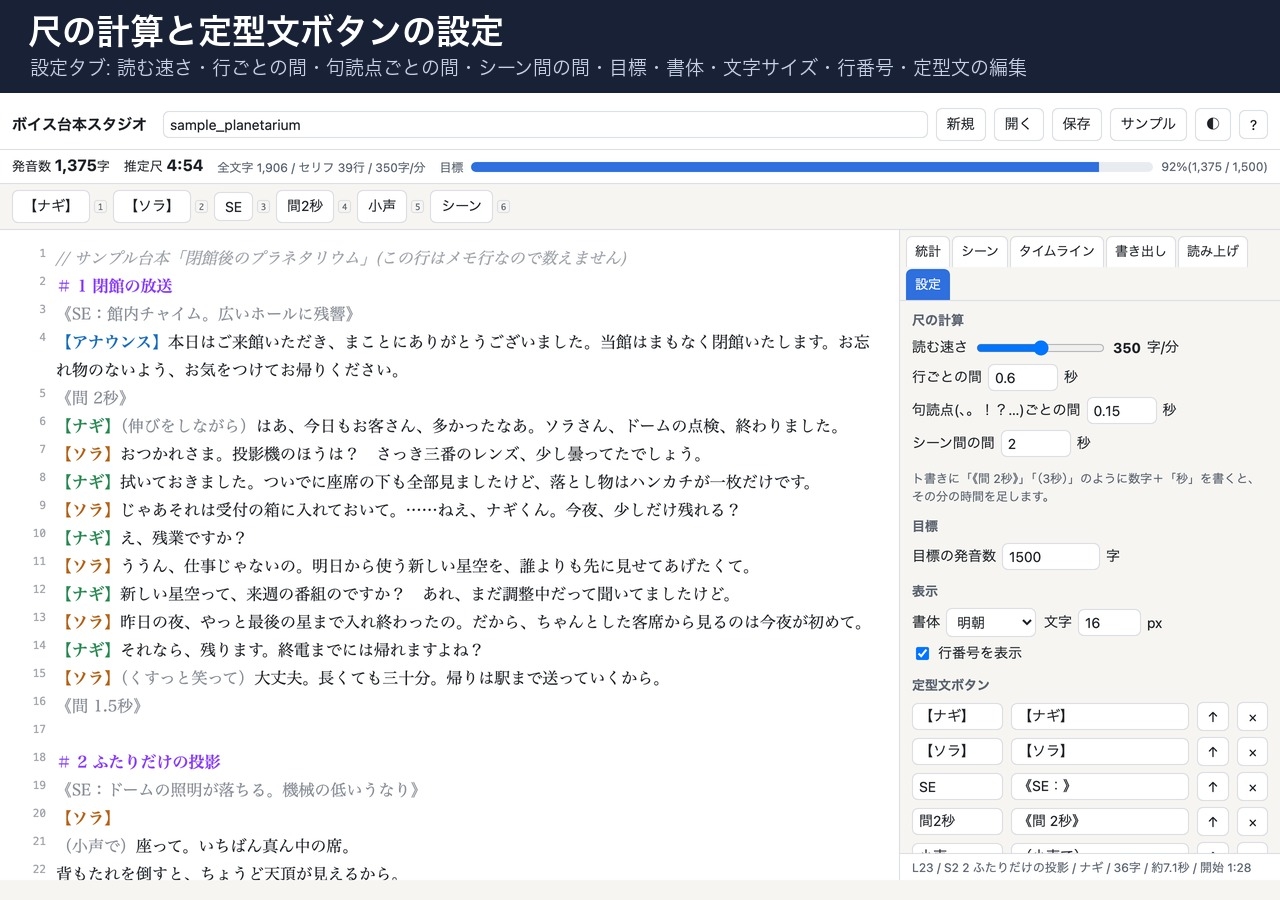Click the 目標 progress bar
The height and width of the screenshot is (900, 1280).
(x=812, y=167)
